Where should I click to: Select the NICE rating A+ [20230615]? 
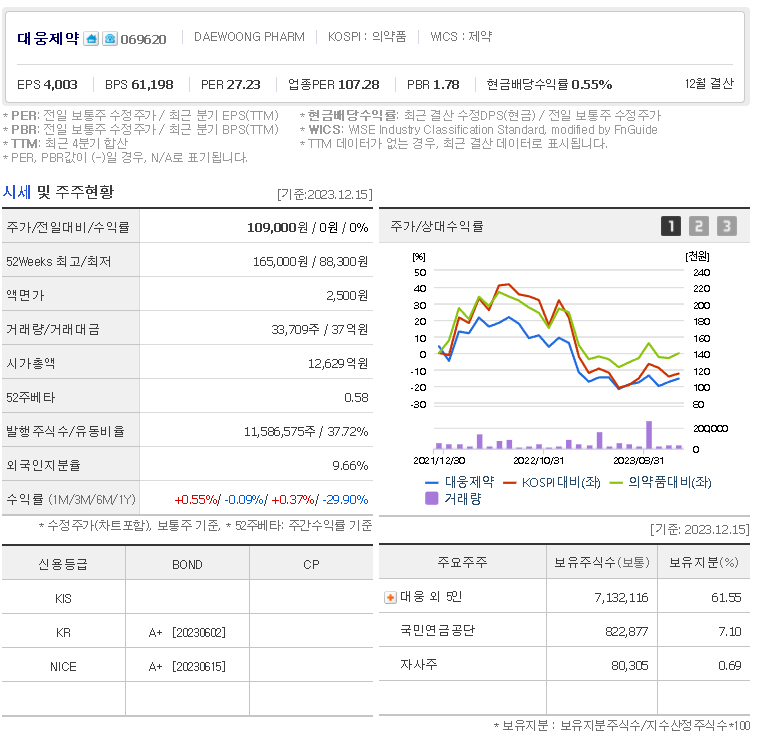click(x=187, y=666)
